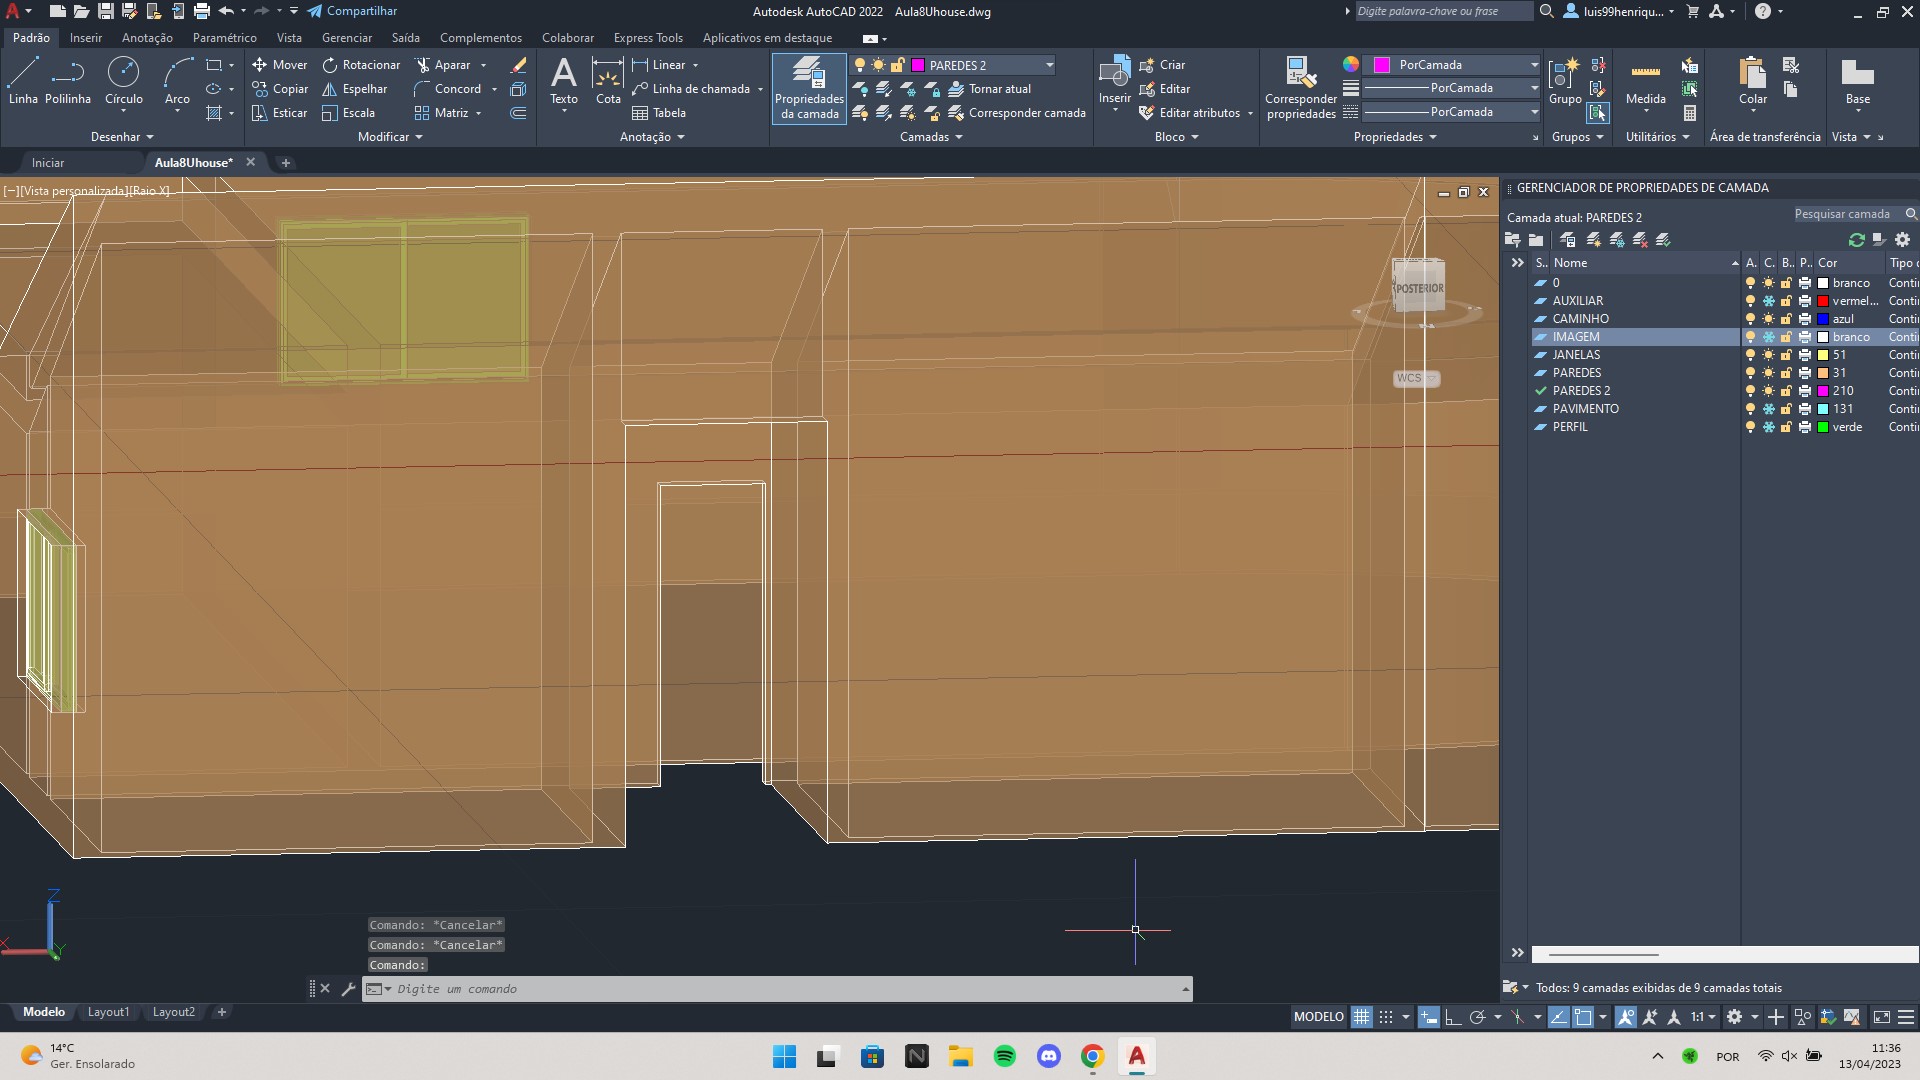
Task: Click the Compartilhar button
Action: pos(352,11)
